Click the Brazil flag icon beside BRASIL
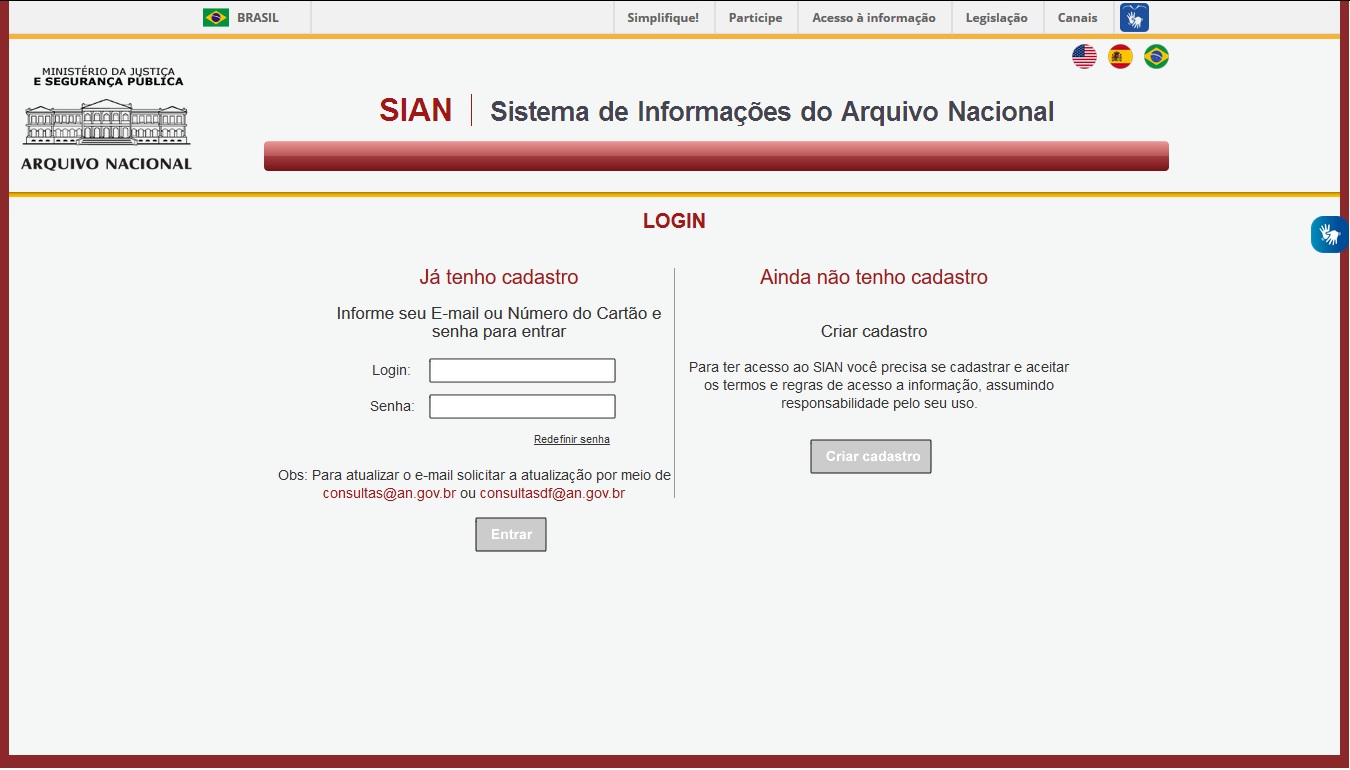 point(216,18)
